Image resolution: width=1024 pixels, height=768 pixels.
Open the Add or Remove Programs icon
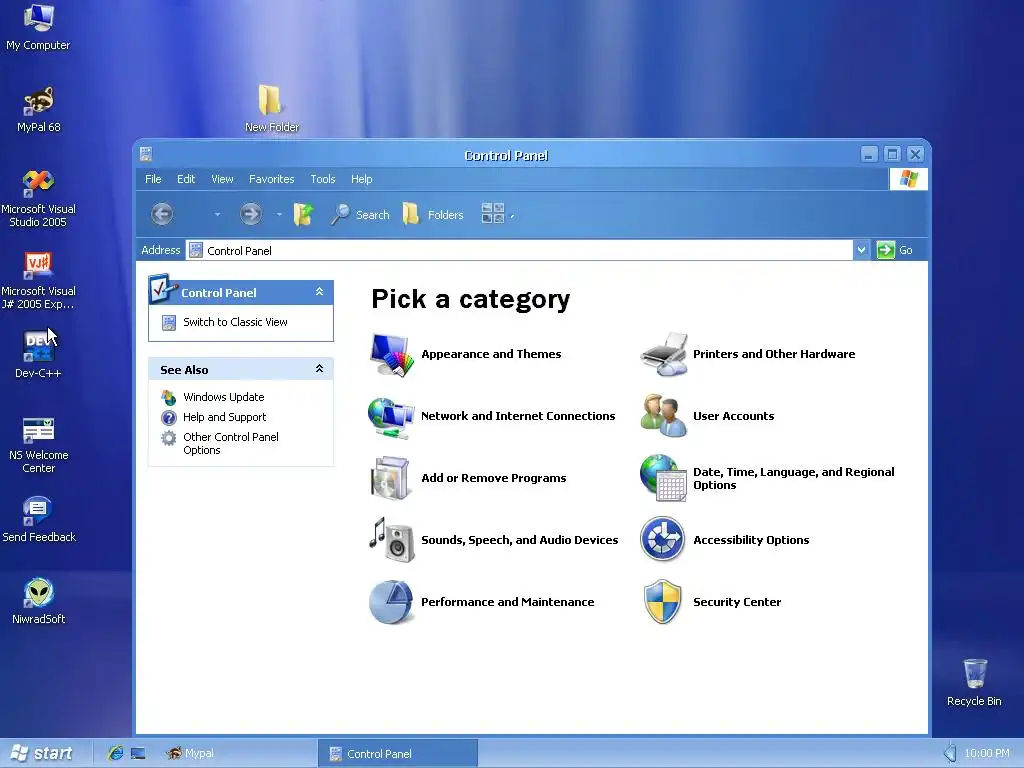[391, 478]
